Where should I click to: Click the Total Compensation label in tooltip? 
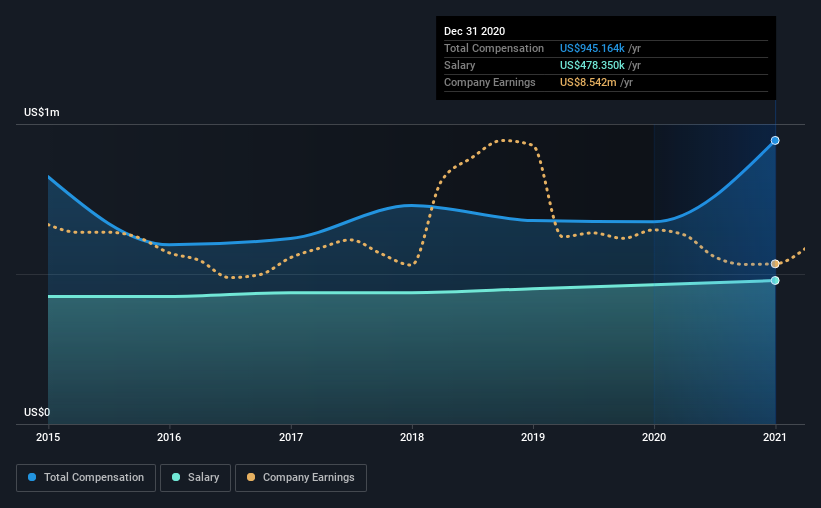[494, 48]
